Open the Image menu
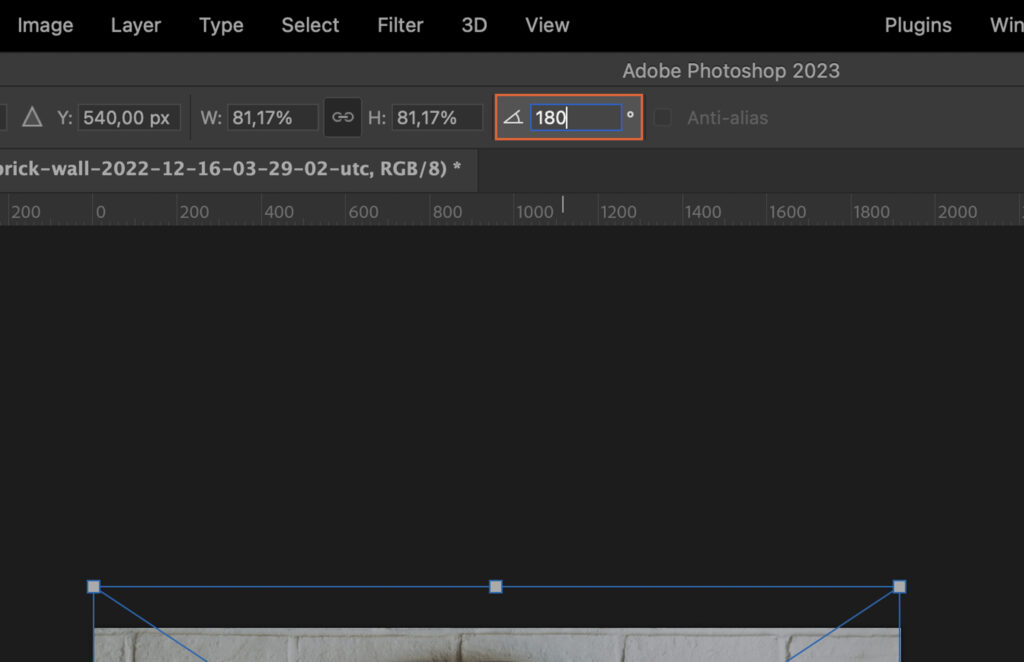Image resolution: width=1024 pixels, height=662 pixels. click(x=44, y=25)
